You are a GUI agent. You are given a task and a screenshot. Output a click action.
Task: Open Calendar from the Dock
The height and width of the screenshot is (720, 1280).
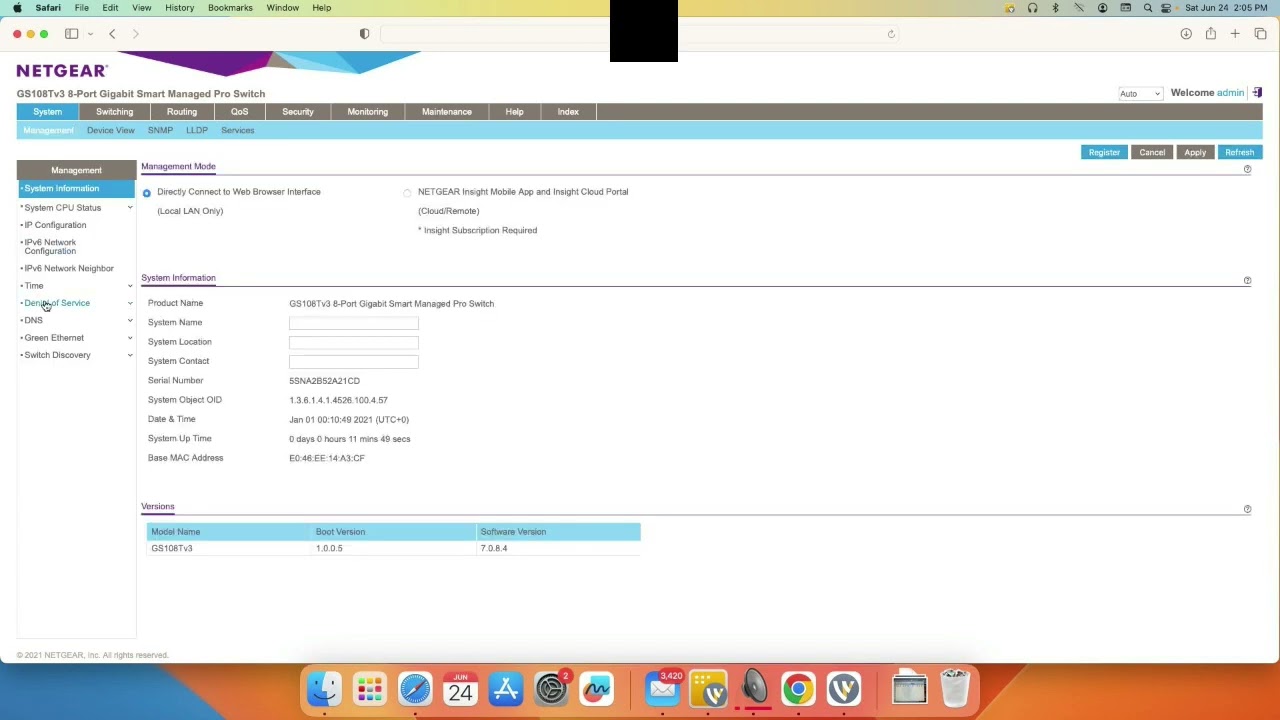(461, 689)
